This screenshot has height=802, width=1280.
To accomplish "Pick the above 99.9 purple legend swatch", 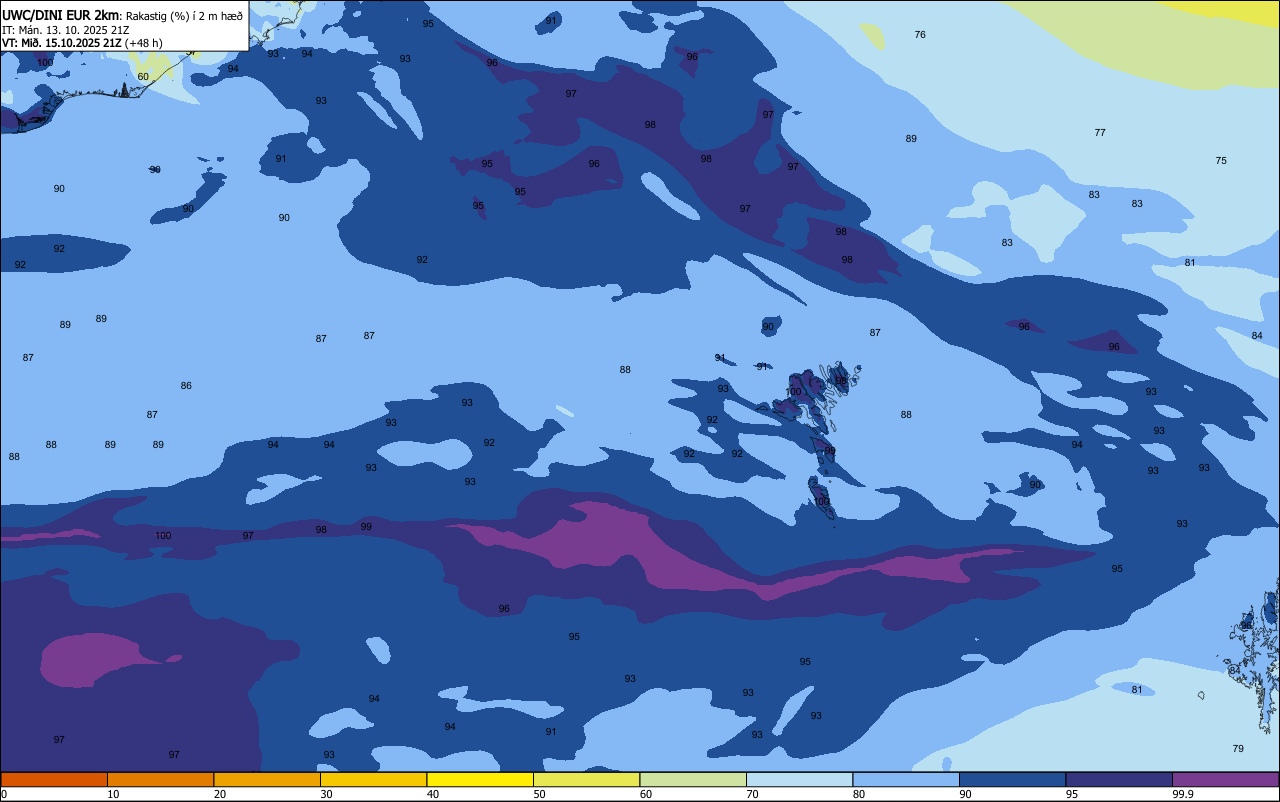I will pos(1225,779).
